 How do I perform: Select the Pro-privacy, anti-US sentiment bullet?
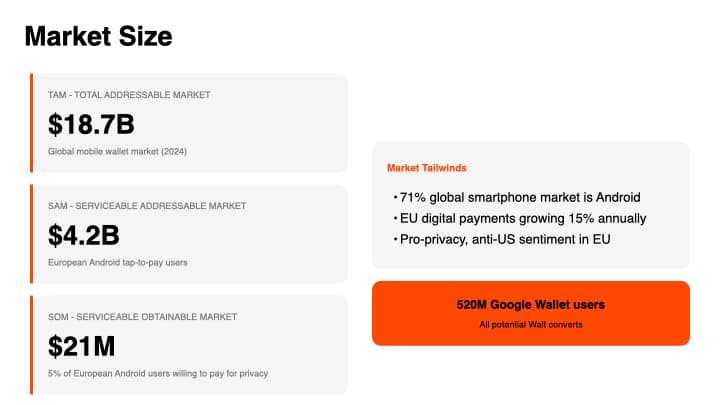[x=503, y=239]
